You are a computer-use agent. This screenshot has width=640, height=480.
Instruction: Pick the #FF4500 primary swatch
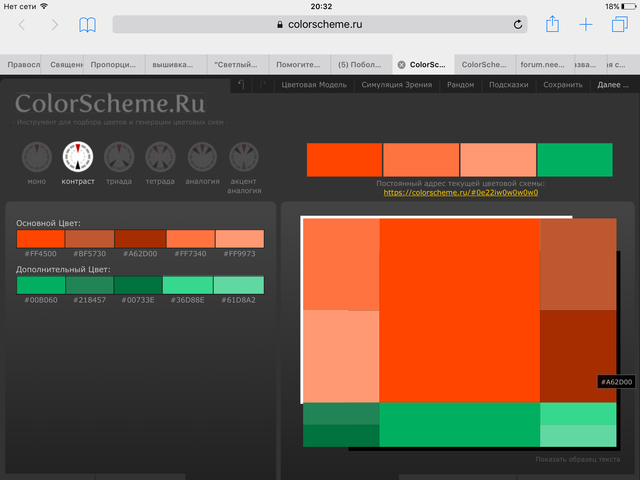coord(40,239)
